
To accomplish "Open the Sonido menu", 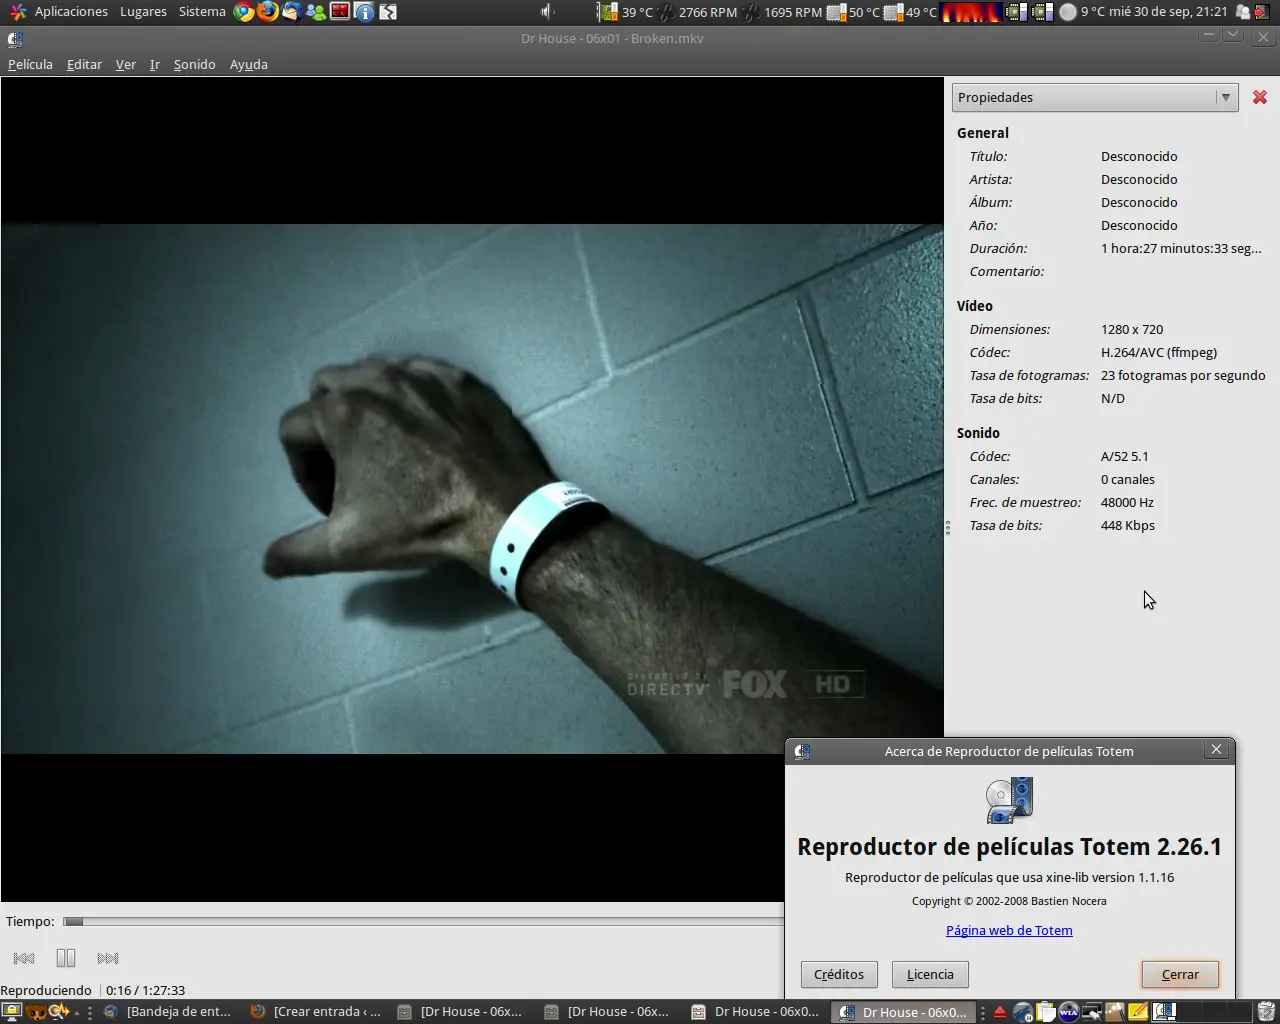I will [194, 64].
